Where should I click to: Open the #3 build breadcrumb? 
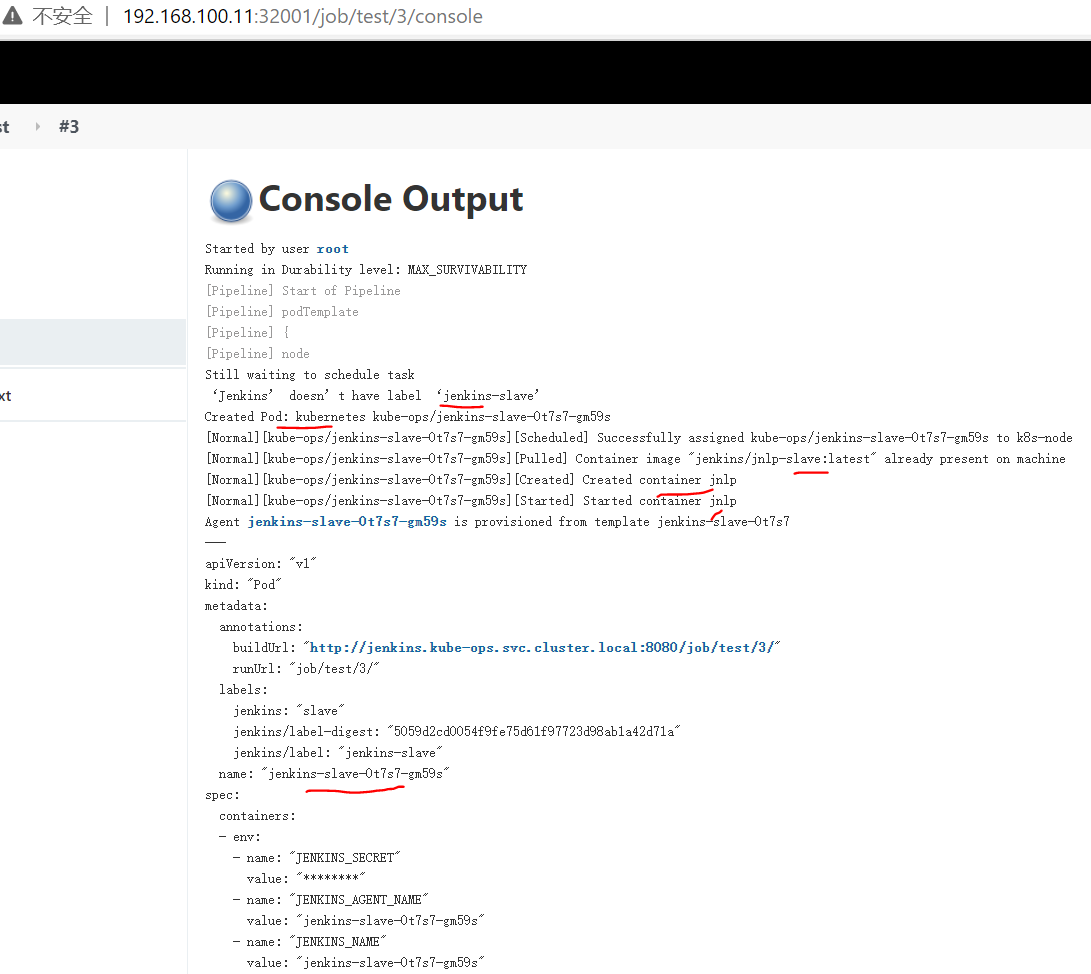pyautogui.click(x=69, y=127)
